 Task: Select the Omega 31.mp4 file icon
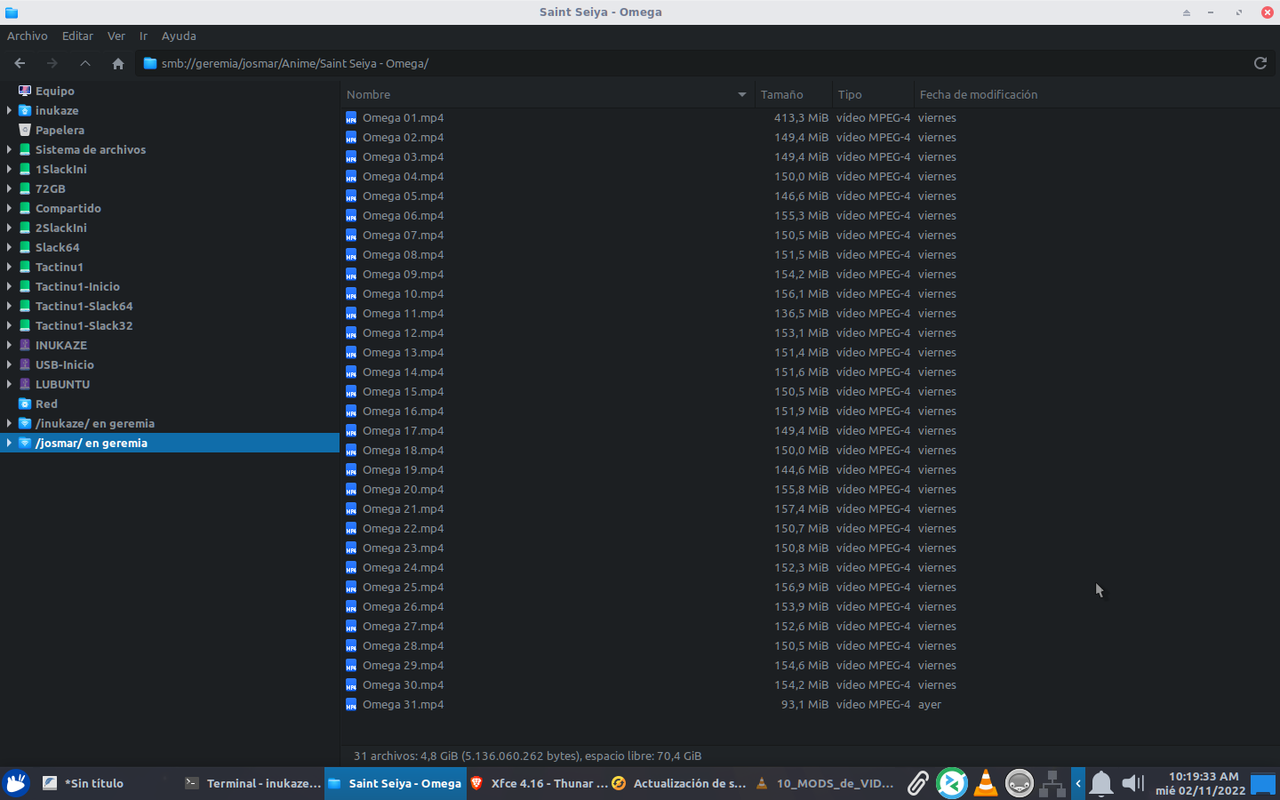[351, 705]
